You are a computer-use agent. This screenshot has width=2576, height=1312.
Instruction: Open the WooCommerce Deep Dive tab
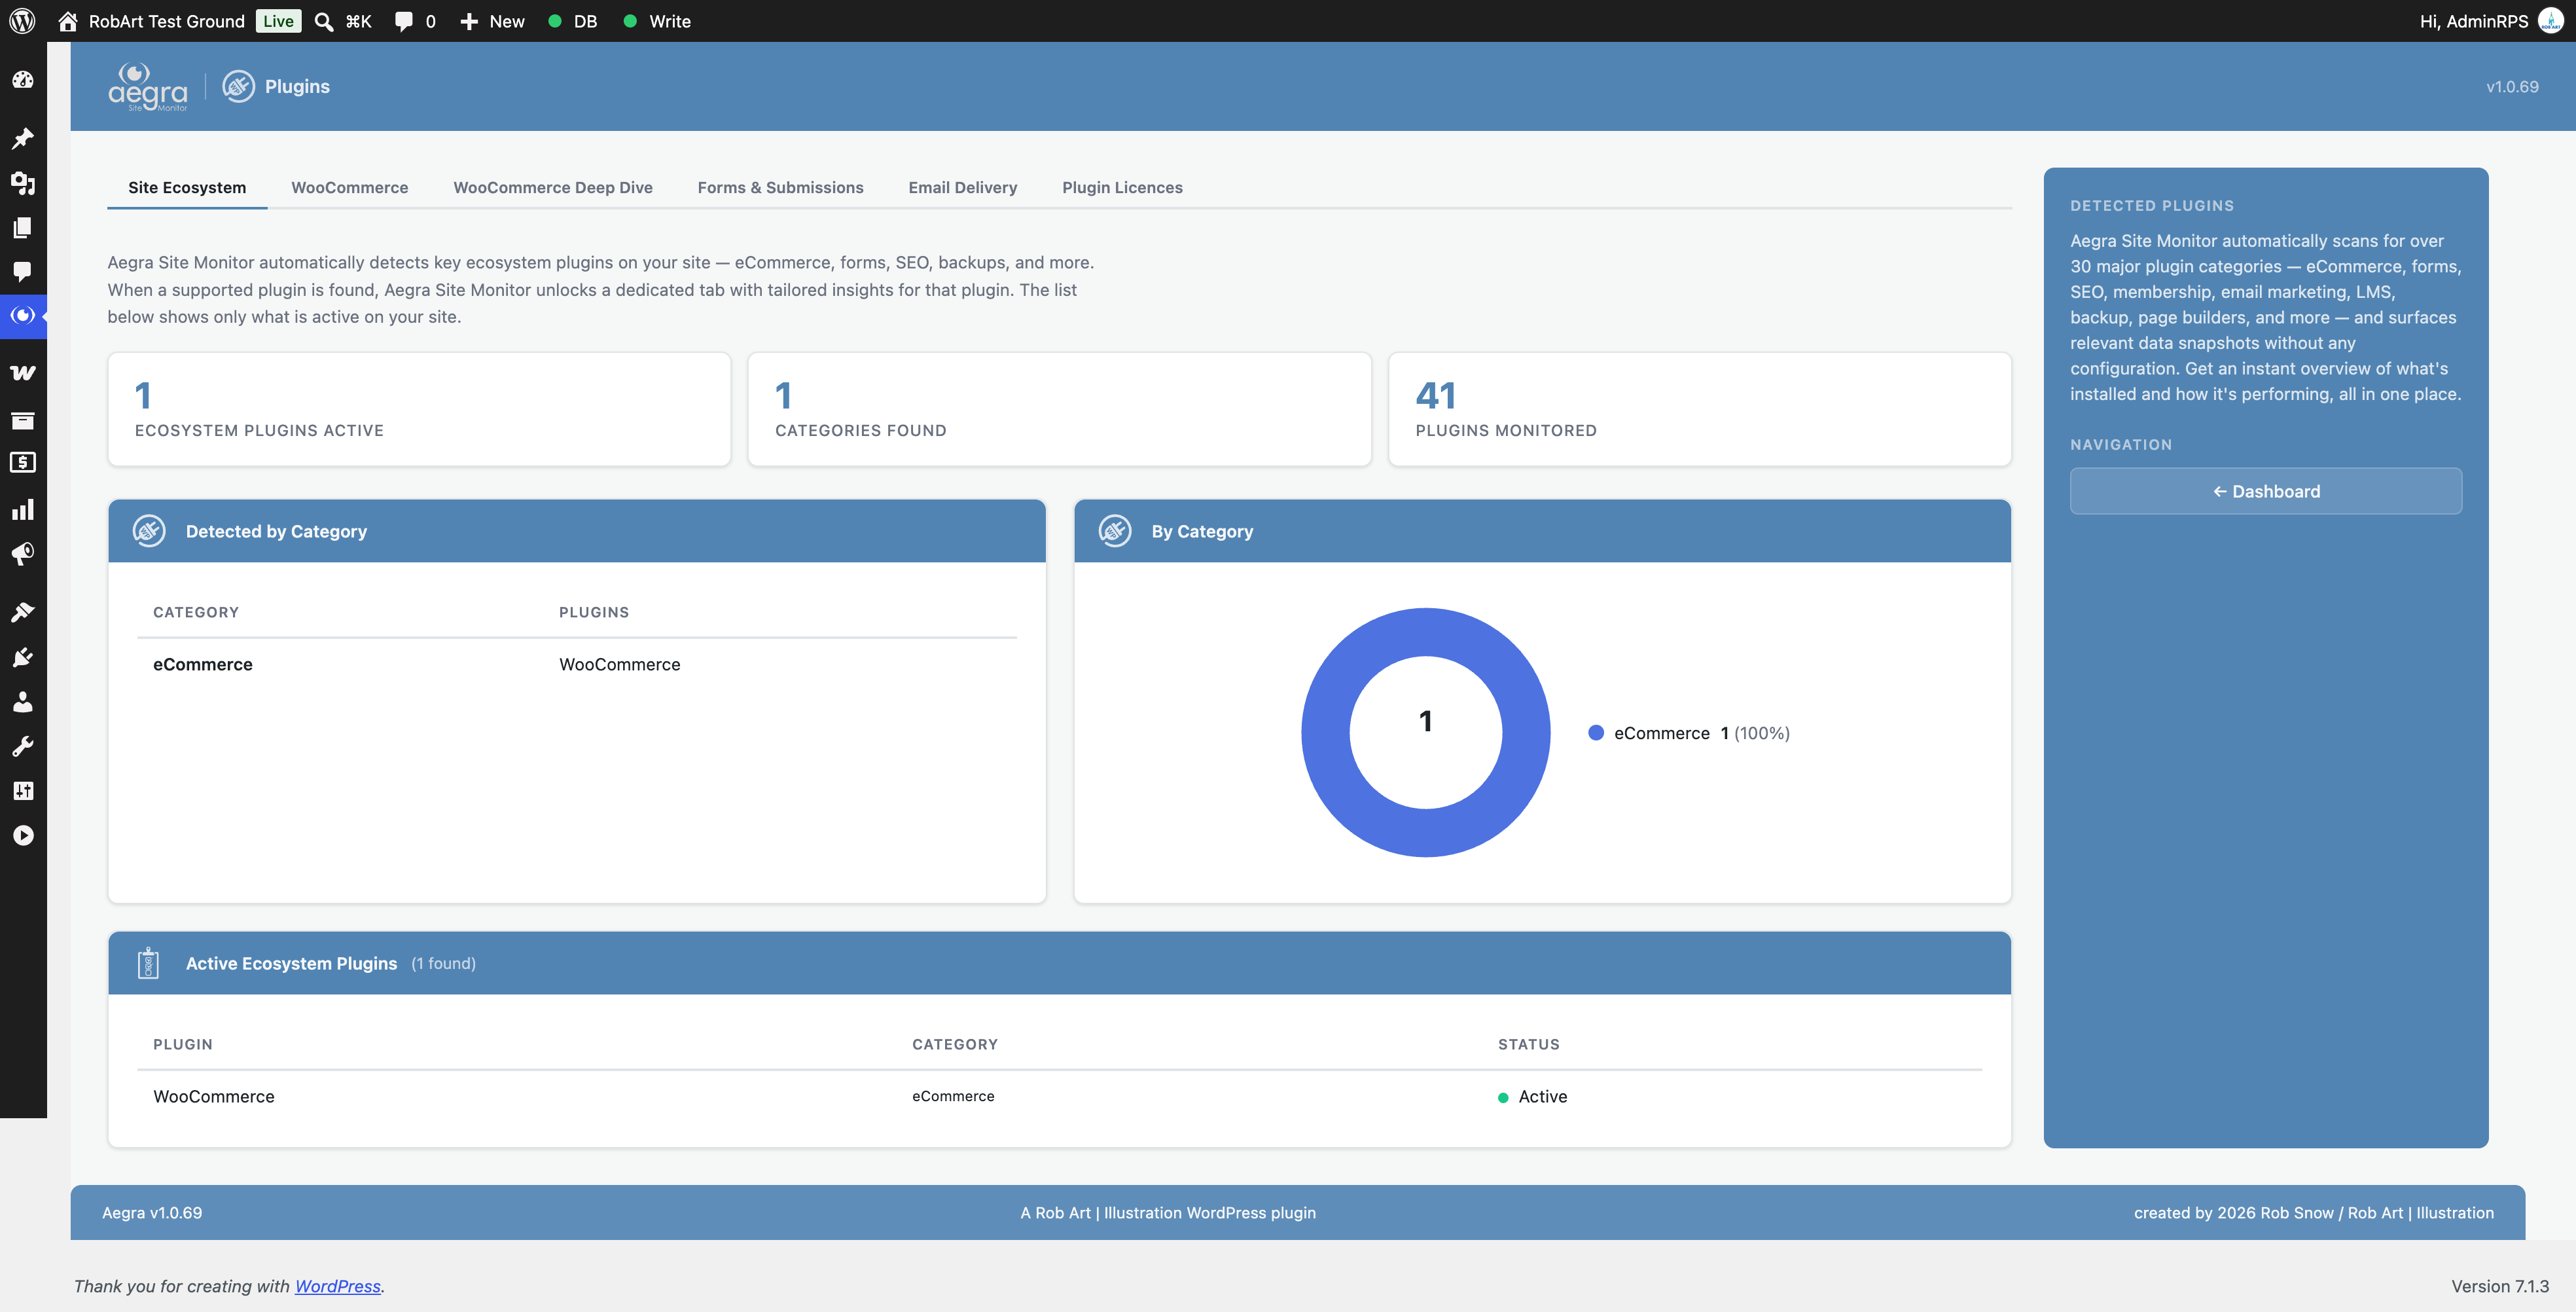(553, 187)
